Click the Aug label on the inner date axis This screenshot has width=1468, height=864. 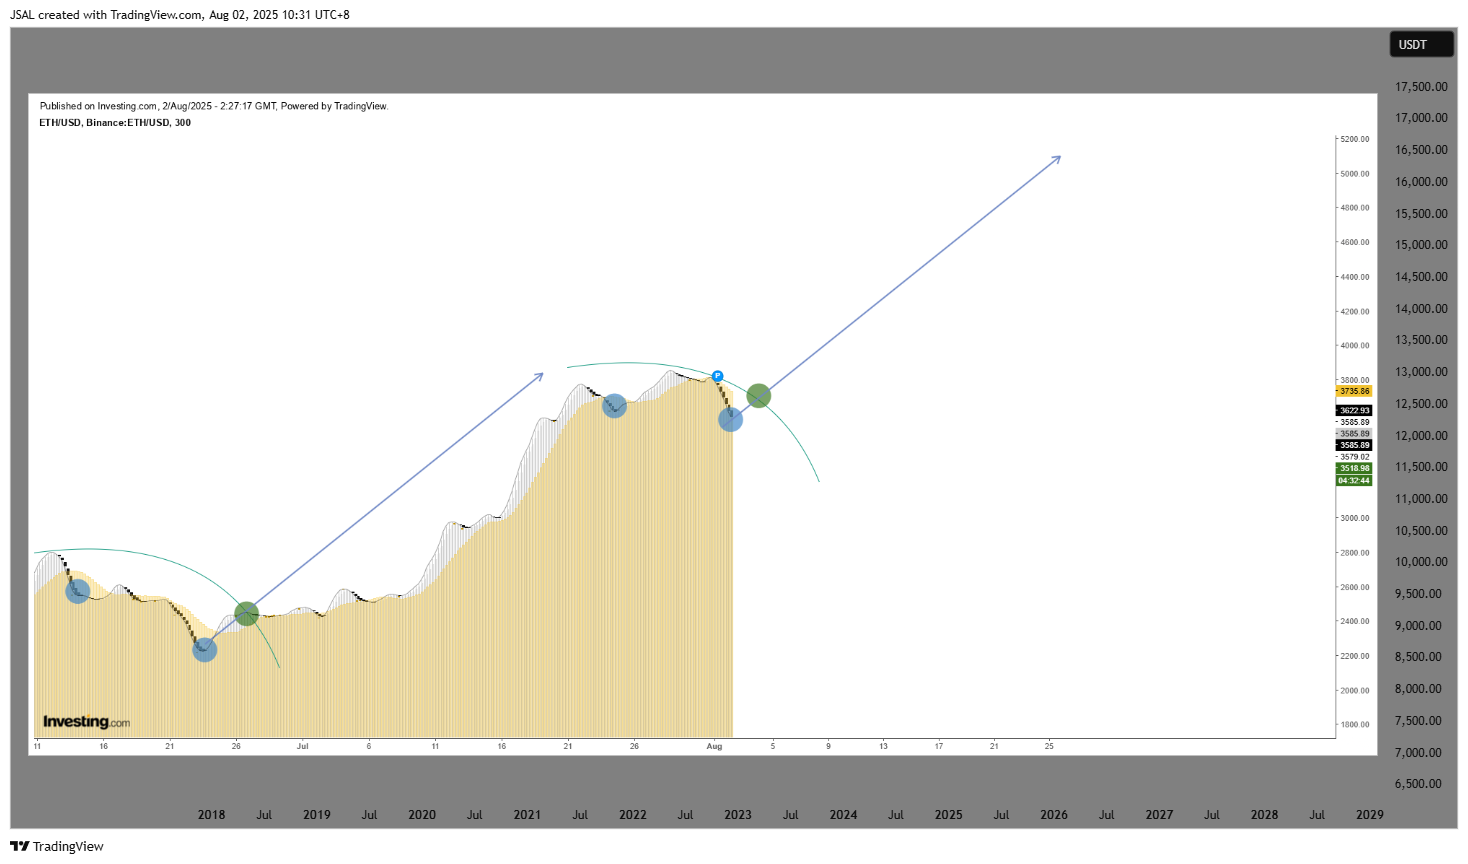tap(714, 746)
